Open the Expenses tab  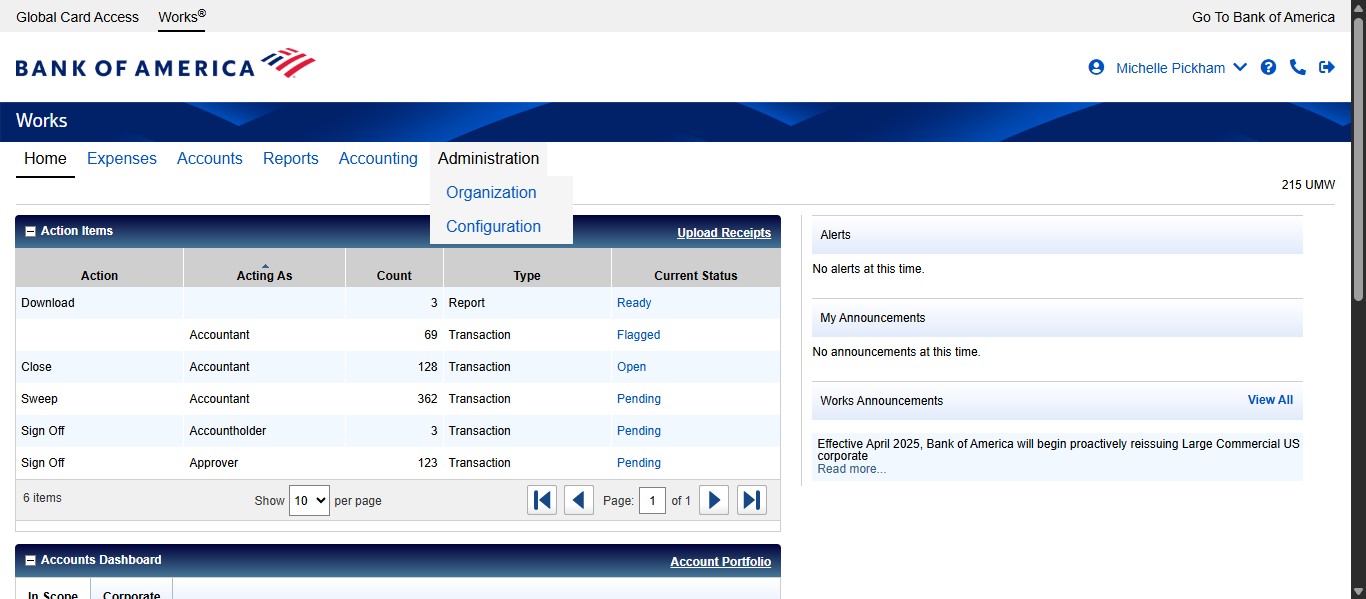pos(122,159)
